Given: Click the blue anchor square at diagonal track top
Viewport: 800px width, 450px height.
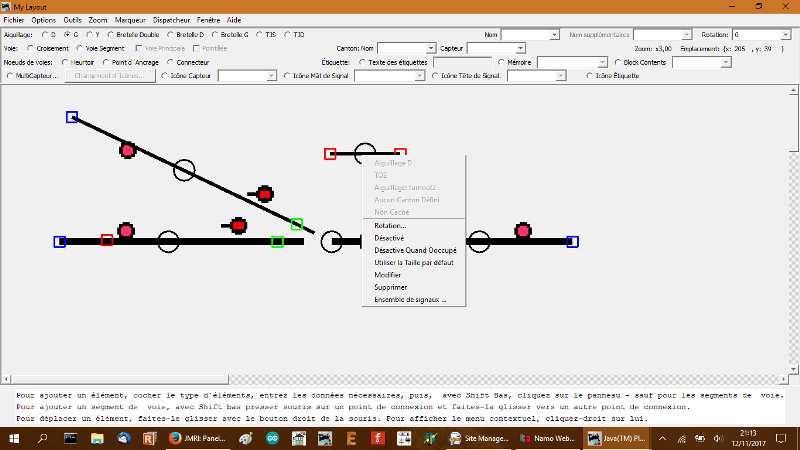Looking at the screenshot, I should [72, 117].
